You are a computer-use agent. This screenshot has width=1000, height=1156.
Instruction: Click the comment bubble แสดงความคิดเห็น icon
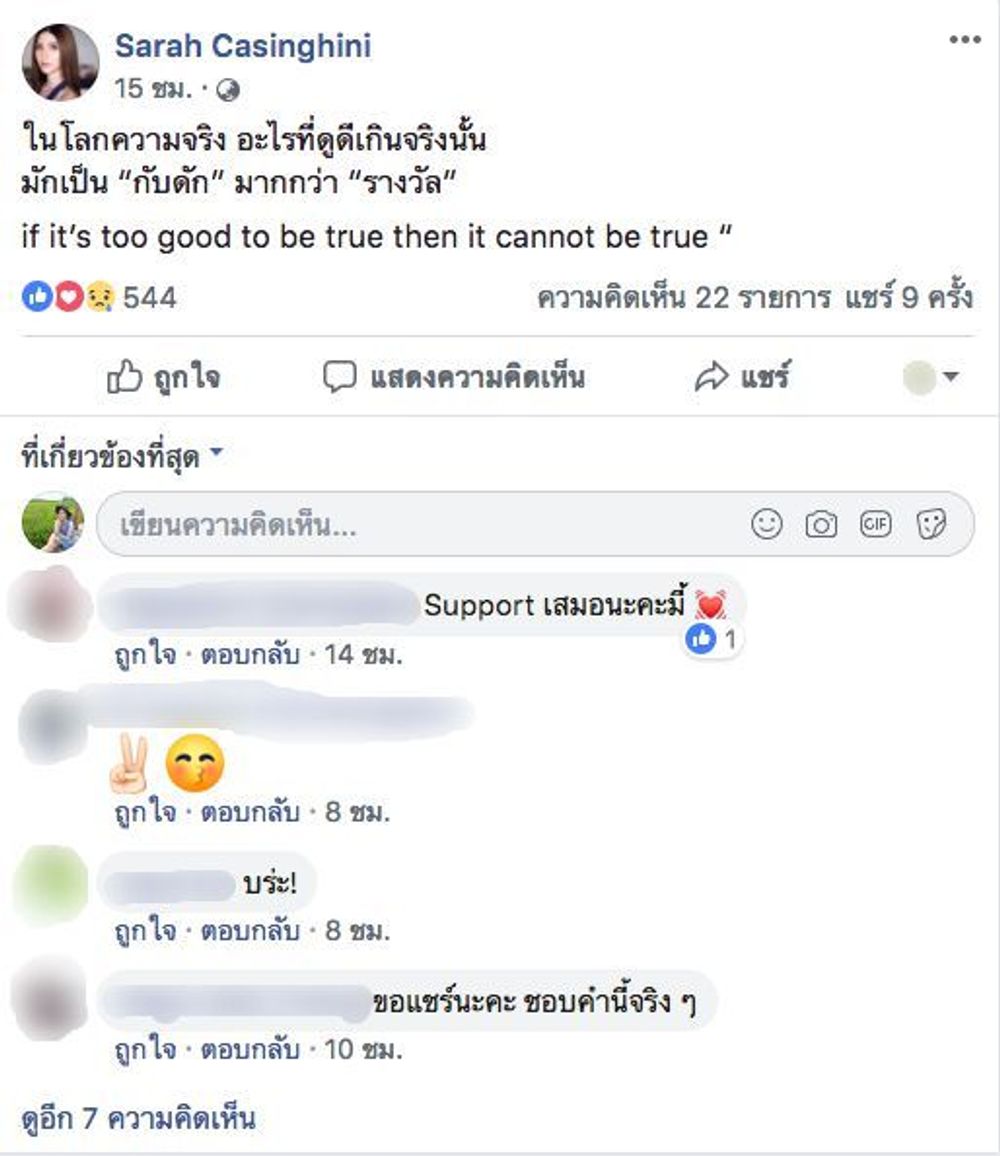tap(339, 377)
